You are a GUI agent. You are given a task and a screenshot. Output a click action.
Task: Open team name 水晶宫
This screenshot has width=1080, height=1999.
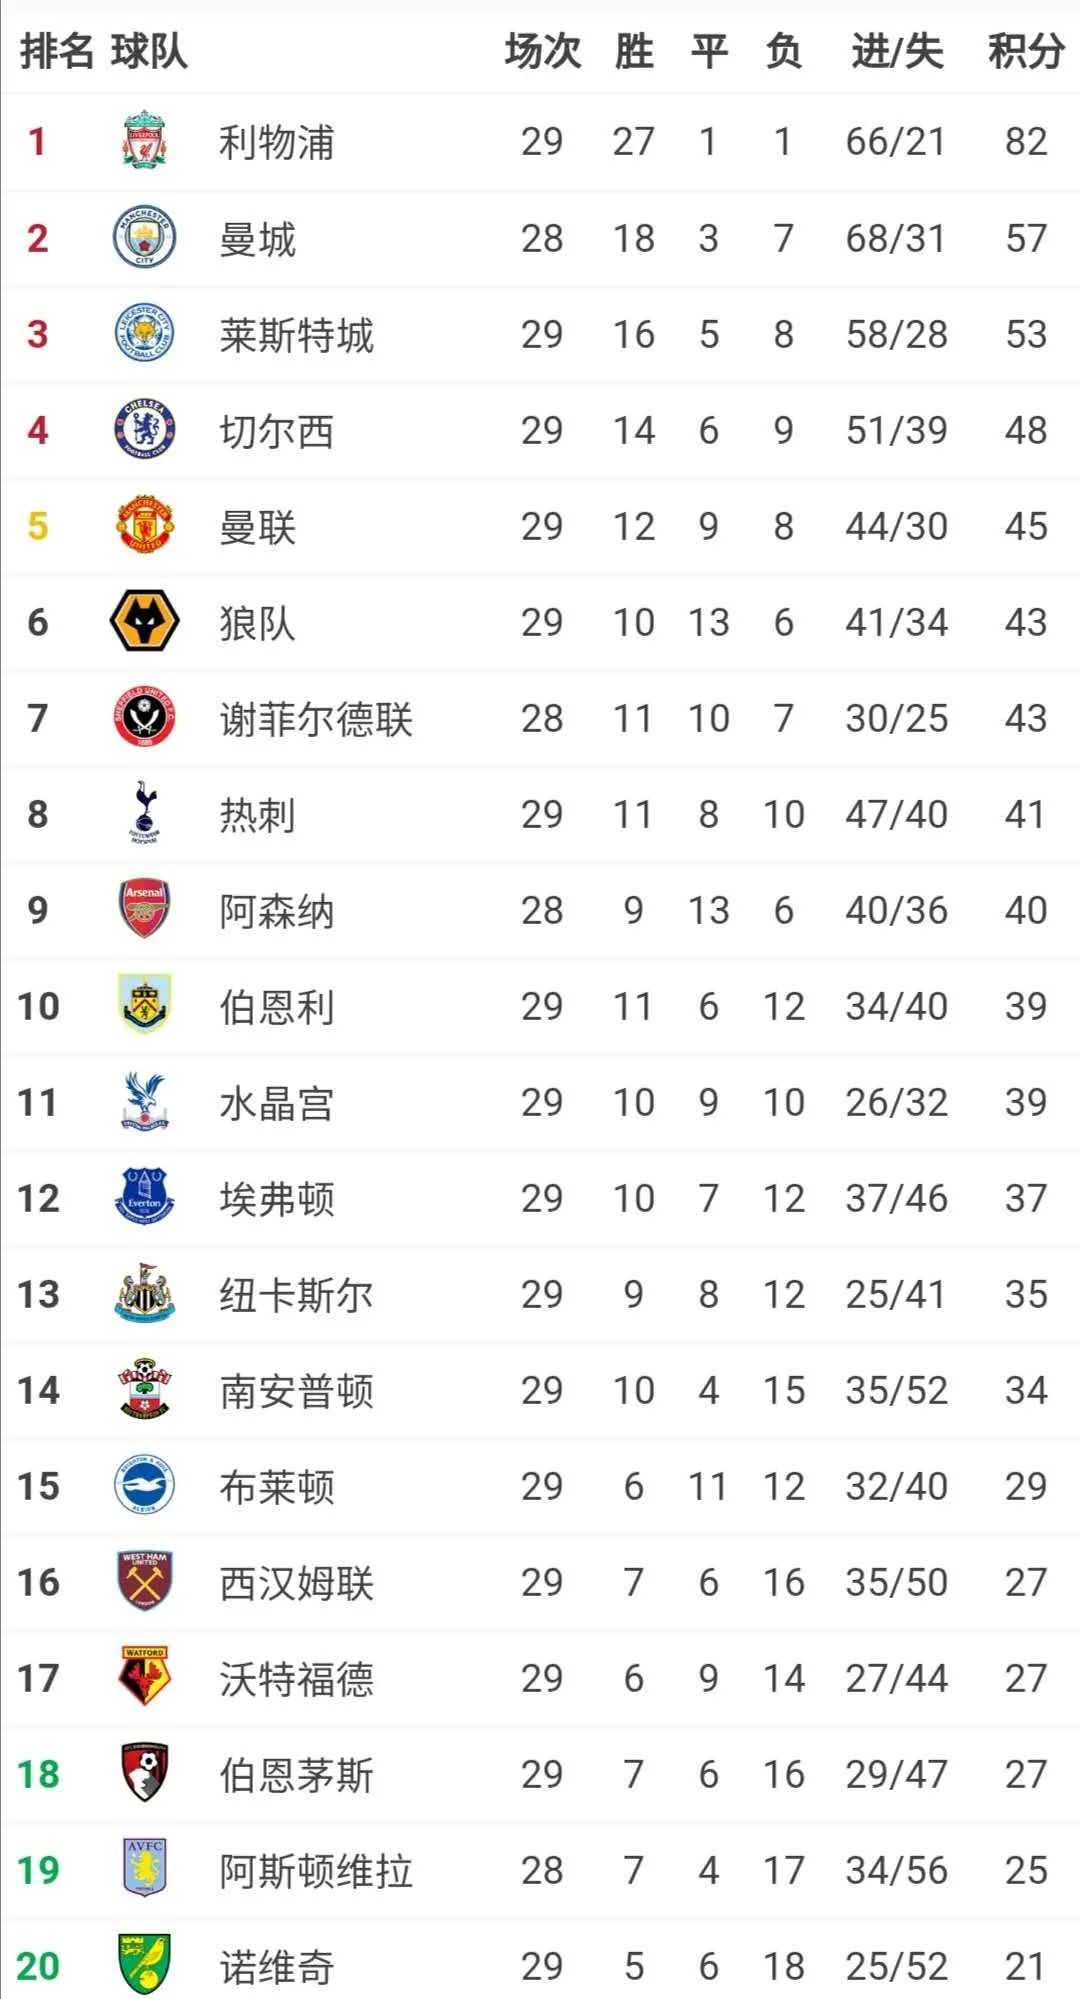(x=277, y=1103)
